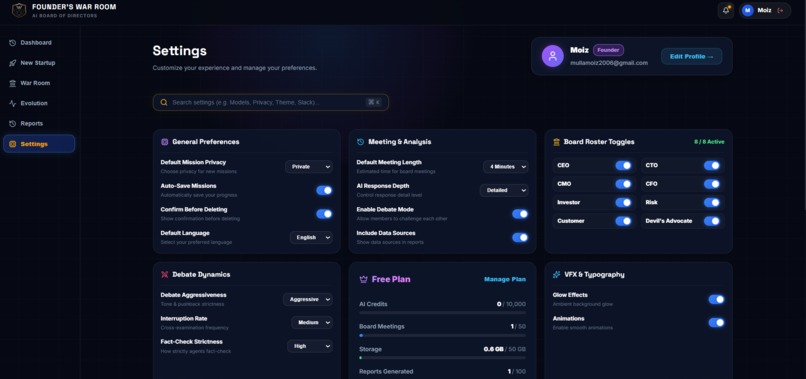Click the Reports Generated label
This screenshot has width=806, height=379.
pos(386,371)
